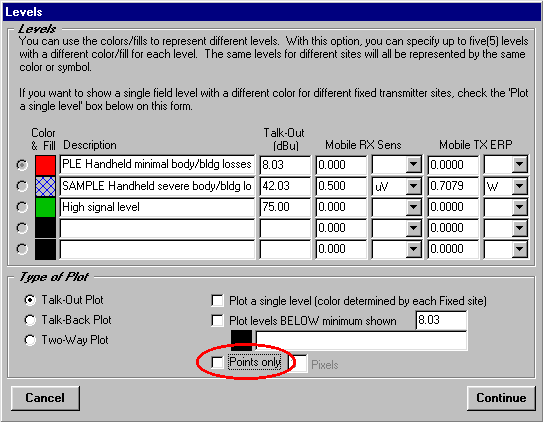This screenshot has width=543, height=422.
Task: Select the radio button for High signal level row
Action: [22, 207]
